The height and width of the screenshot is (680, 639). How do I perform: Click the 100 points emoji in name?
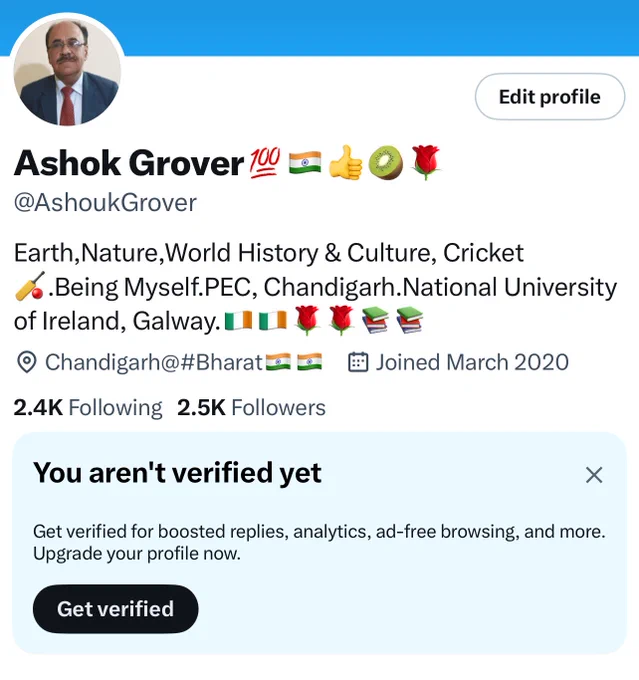(265, 163)
